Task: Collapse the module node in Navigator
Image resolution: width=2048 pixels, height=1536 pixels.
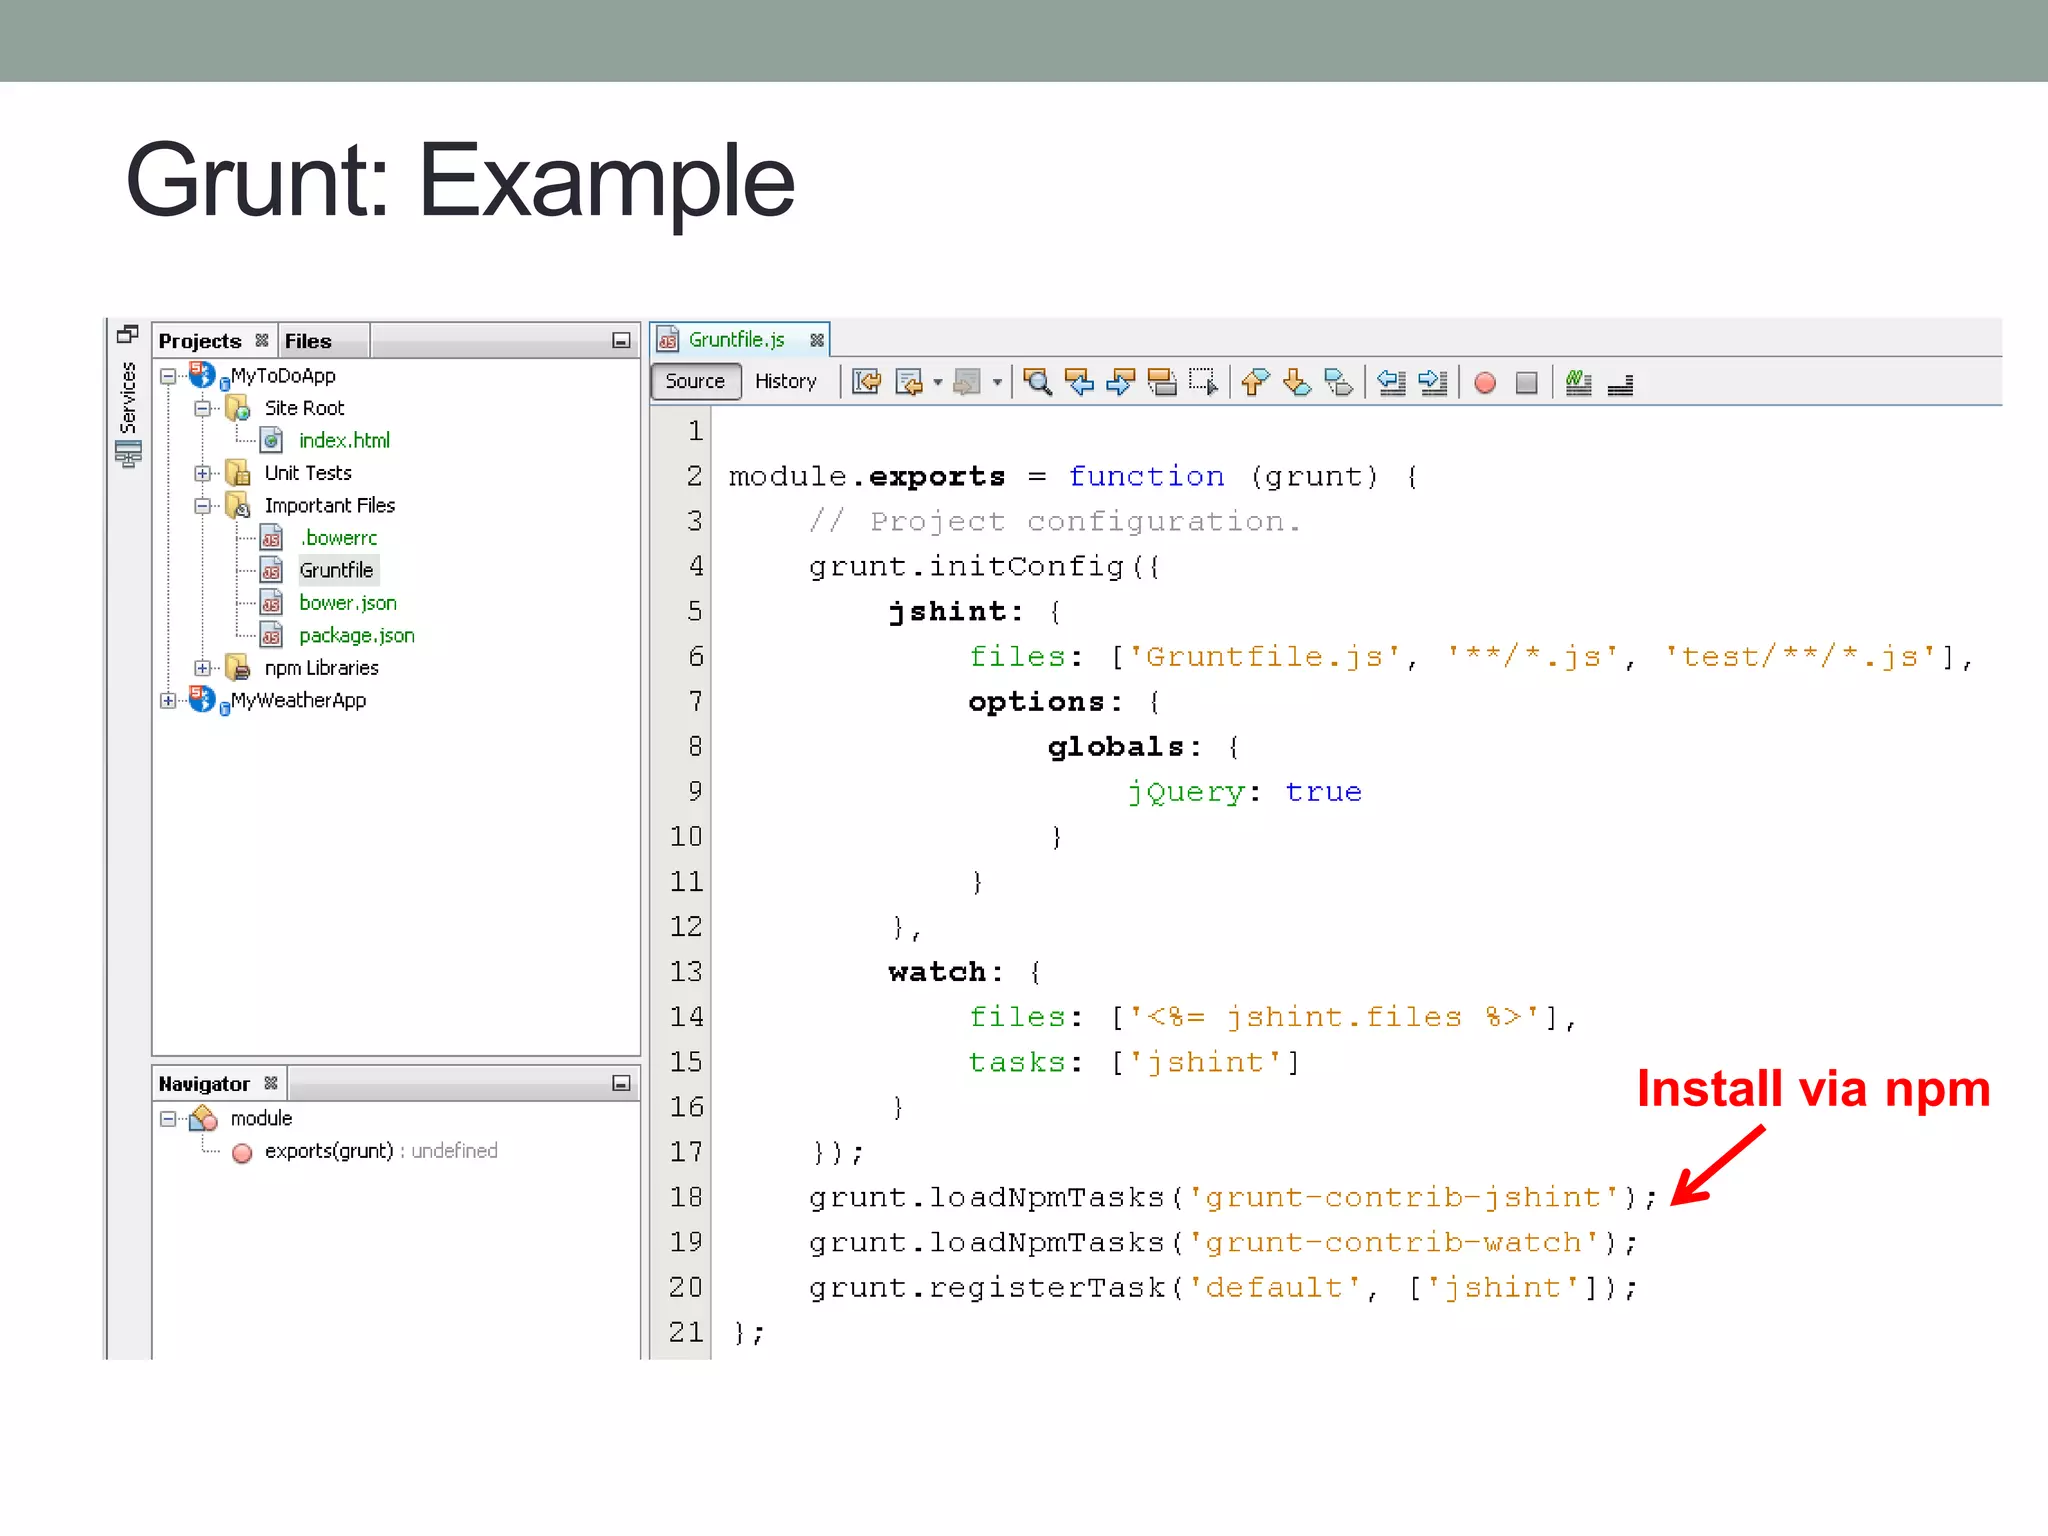Action: click(168, 1119)
